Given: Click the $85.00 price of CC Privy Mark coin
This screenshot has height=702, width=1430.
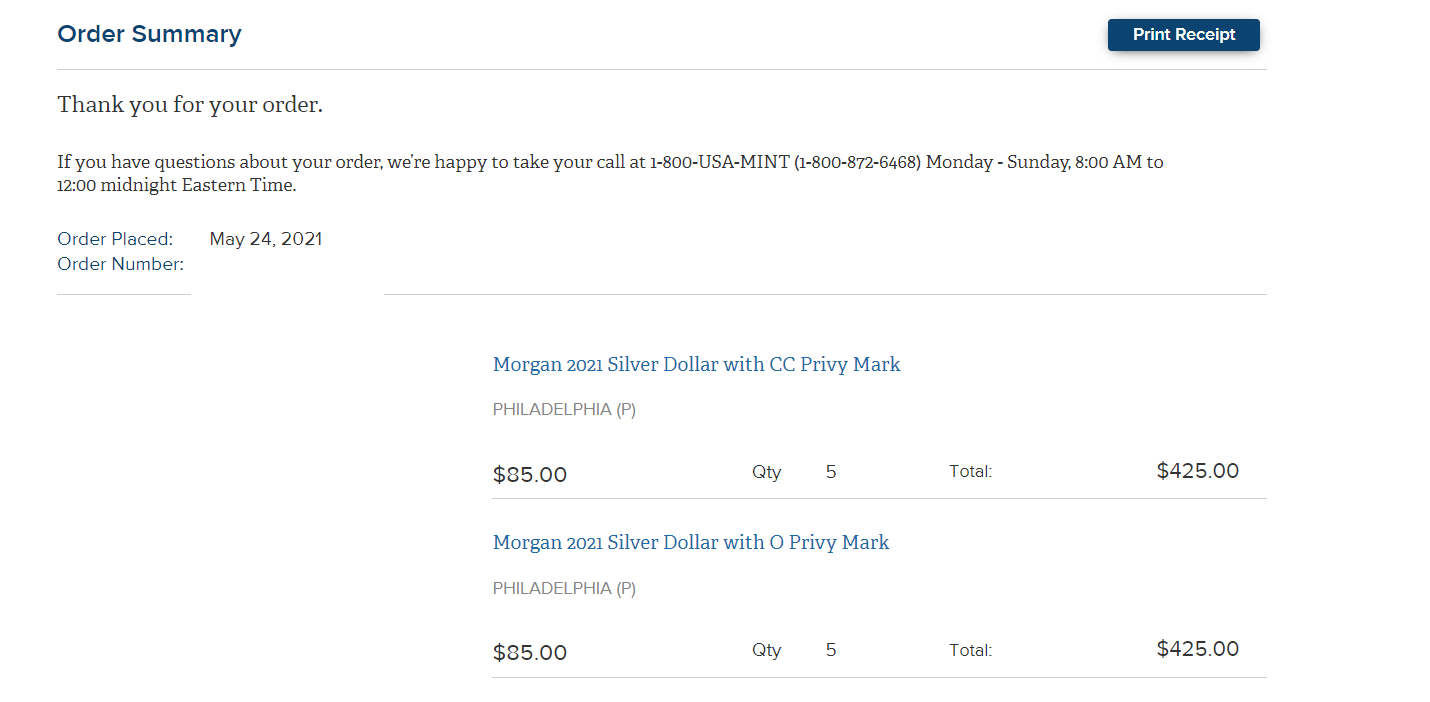Looking at the screenshot, I should (x=530, y=475).
